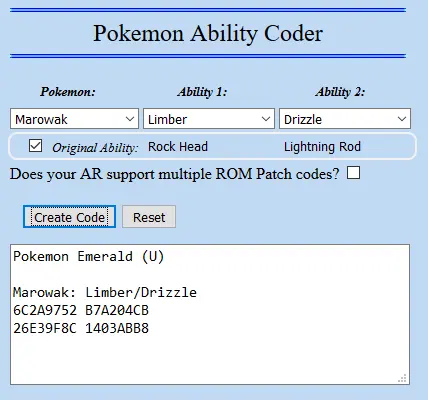Uncheck the Original Ability checkbox
This screenshot has height=400, width=428.
point(35,146)
